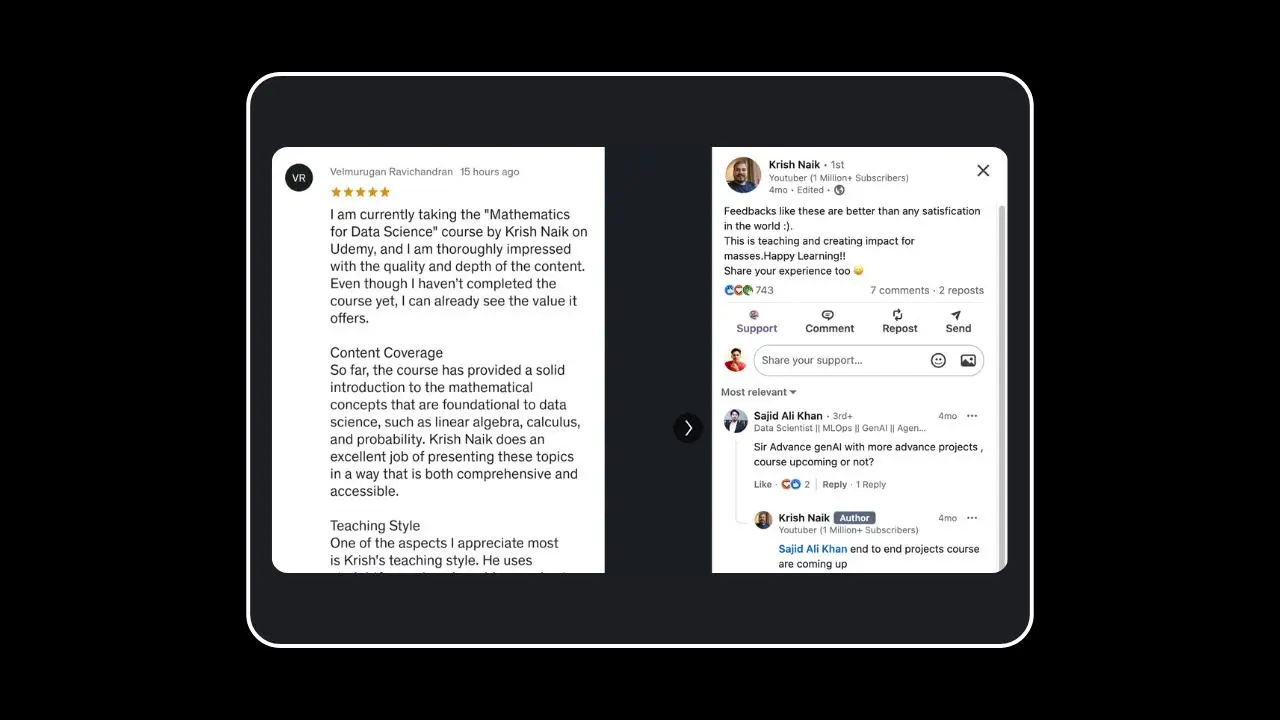Open options menu on Krish Naik's reply
1280x720 pixels.
972,518
